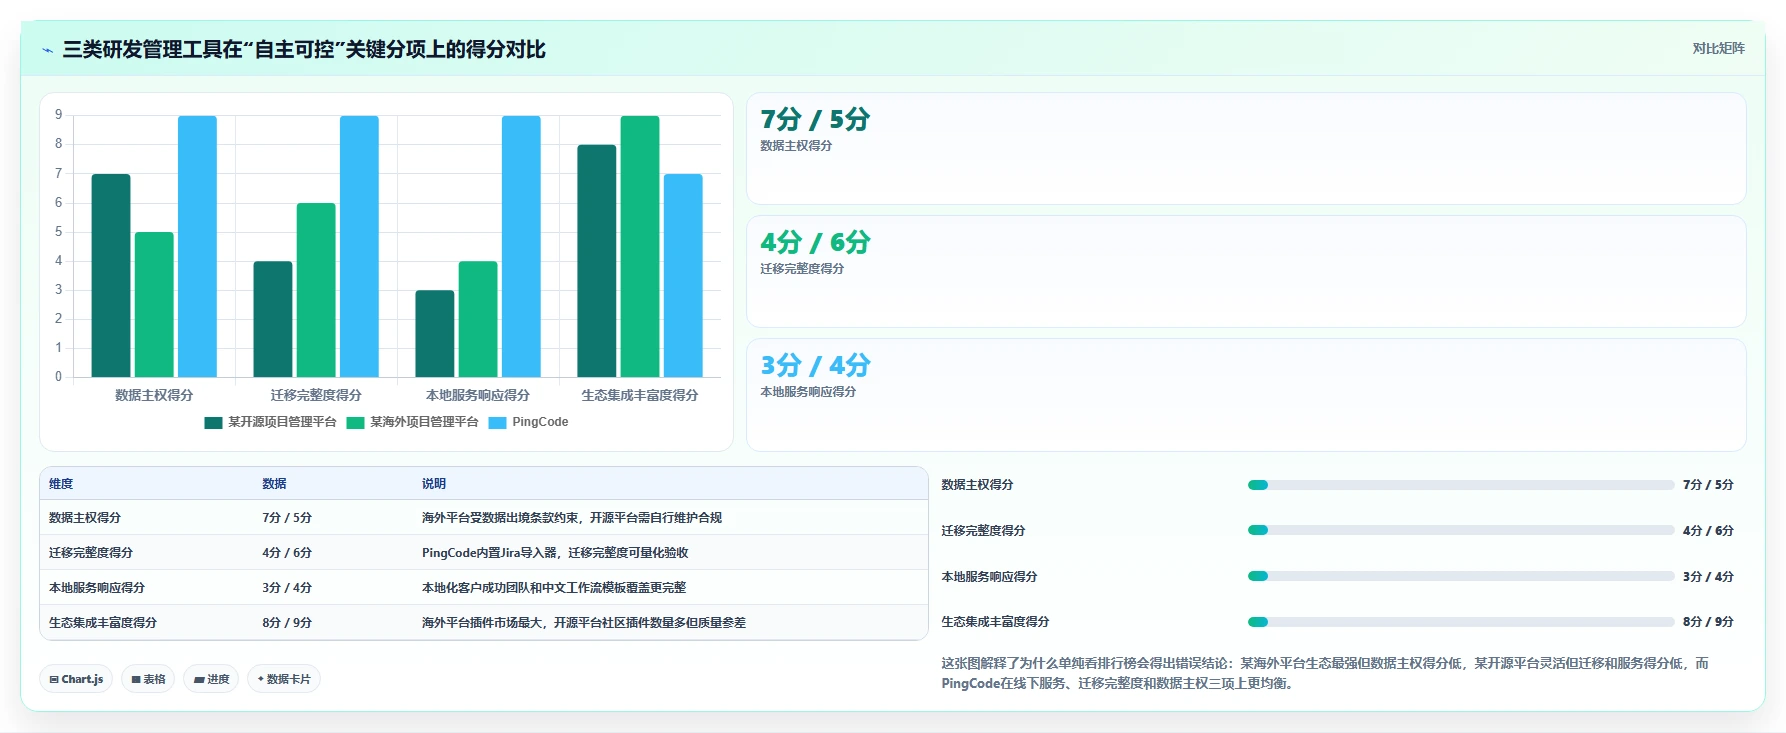
Task: Click the 数据 table column header
Action: [274, 484]
